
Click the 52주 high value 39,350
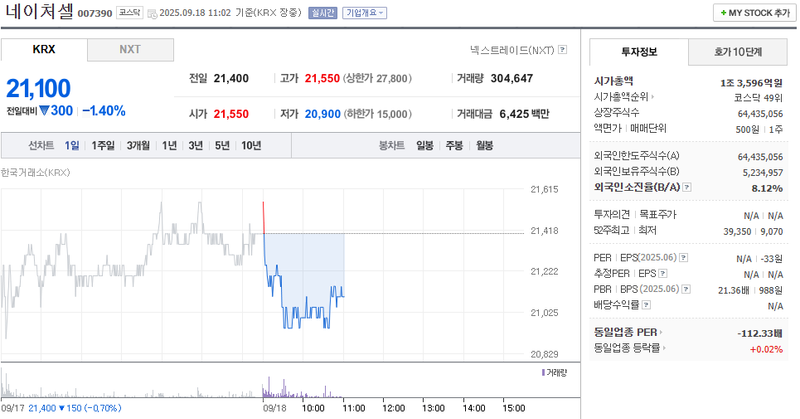pyautogui.click(x=737, y=231)
